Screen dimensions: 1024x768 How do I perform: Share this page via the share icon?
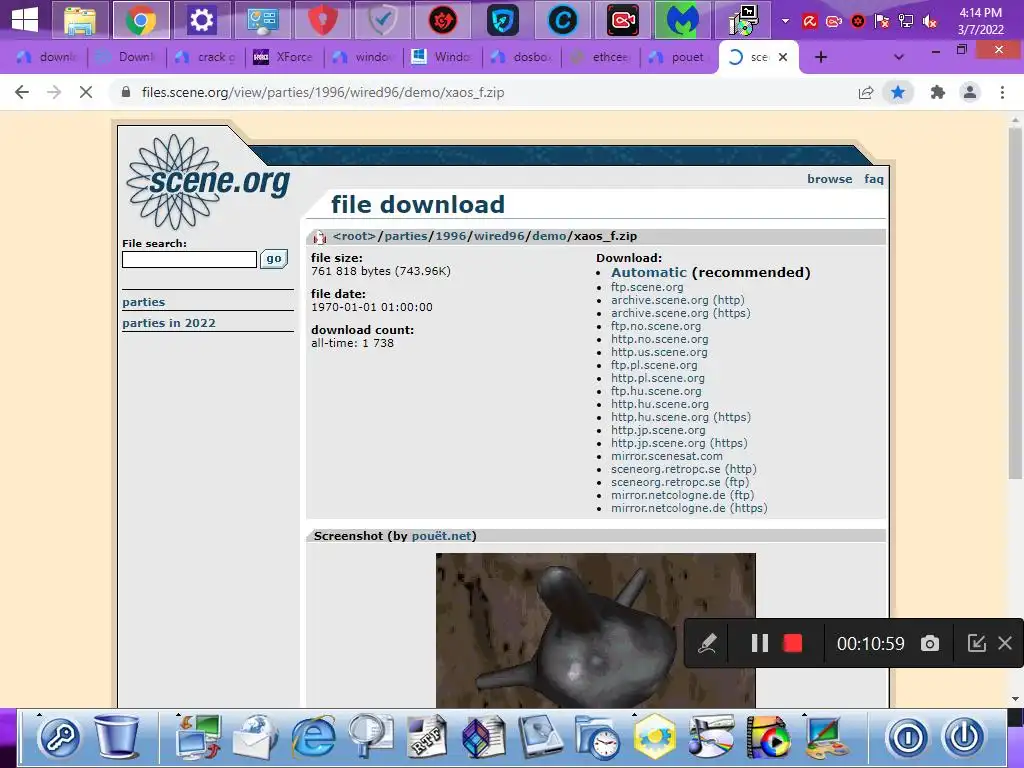pos(866,92)
